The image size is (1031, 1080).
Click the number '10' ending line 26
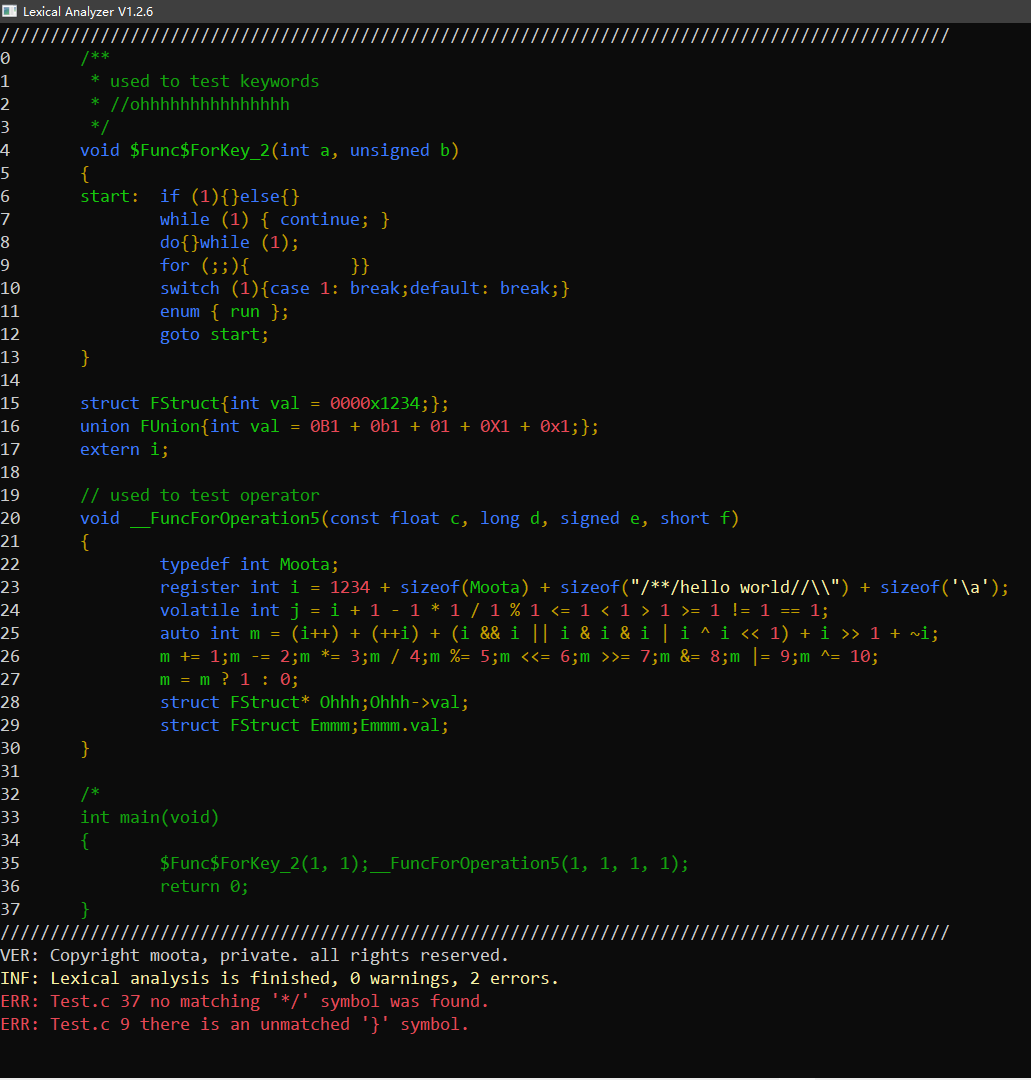click(x=860, y=656)
